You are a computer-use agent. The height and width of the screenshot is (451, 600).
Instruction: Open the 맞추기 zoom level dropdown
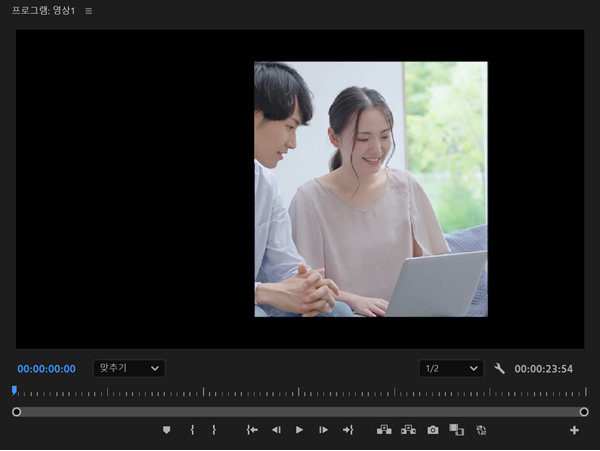(x=129, y=368)
